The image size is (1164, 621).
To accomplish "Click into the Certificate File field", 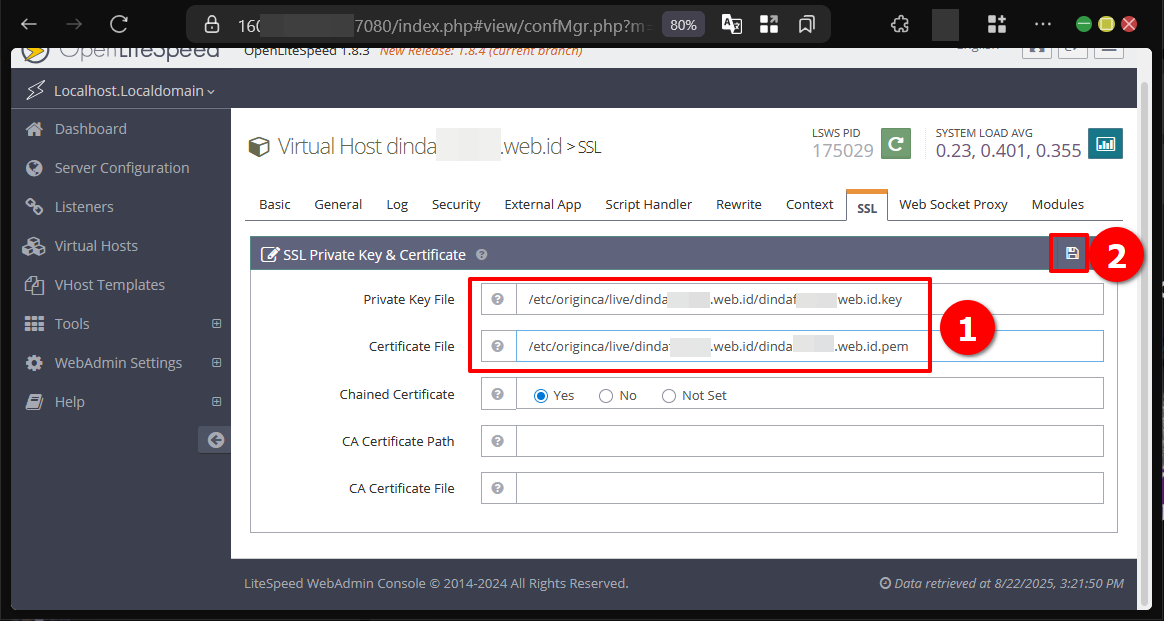I will coord(809,346).
